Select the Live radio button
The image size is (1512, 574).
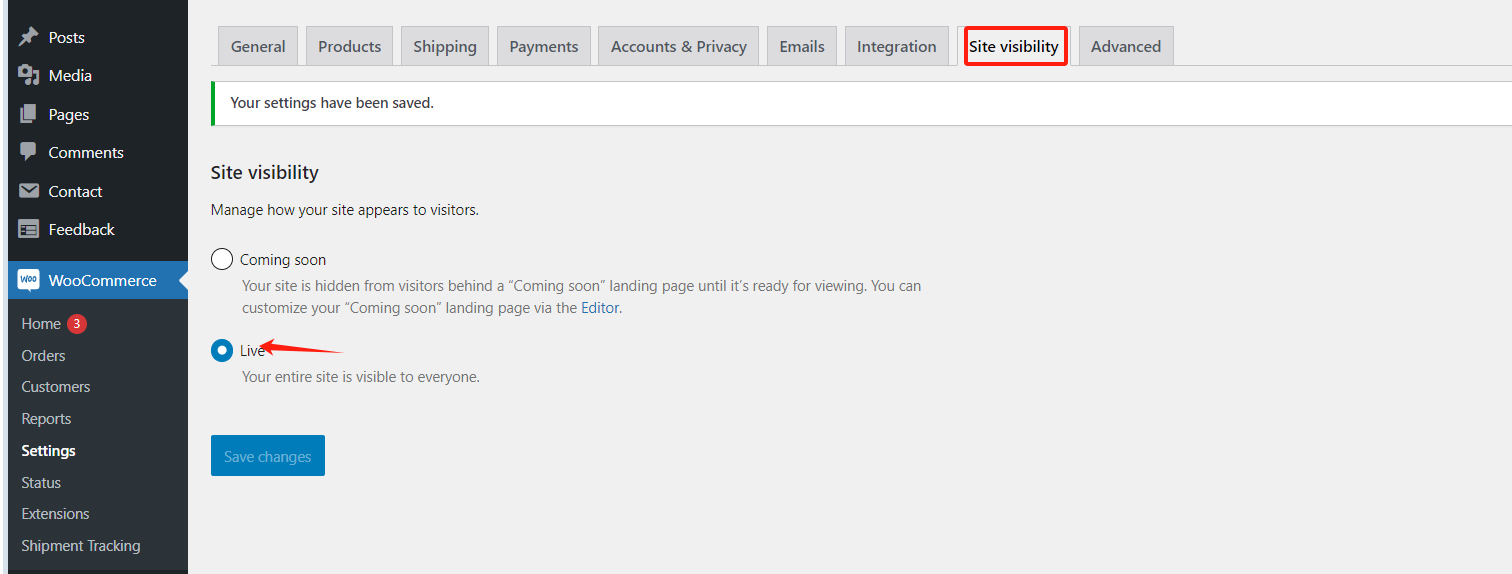coord(222,351)
